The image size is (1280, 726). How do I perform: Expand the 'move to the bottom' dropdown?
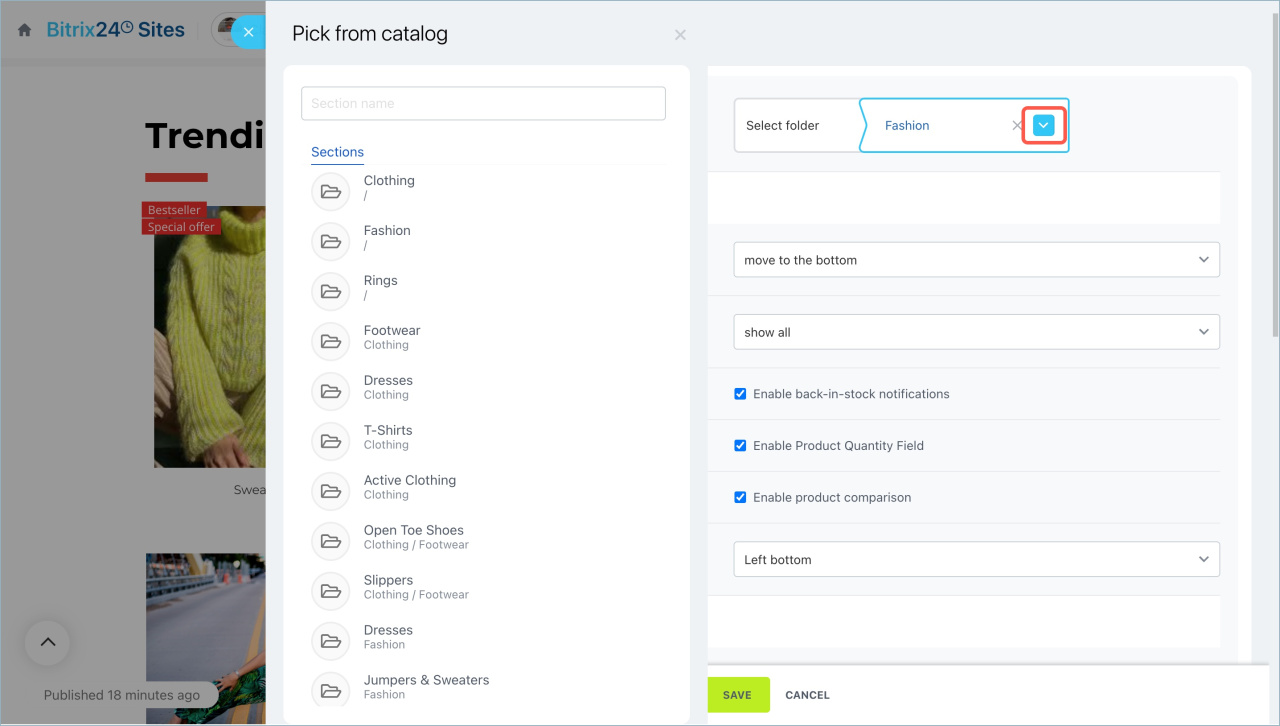point(976,260)
